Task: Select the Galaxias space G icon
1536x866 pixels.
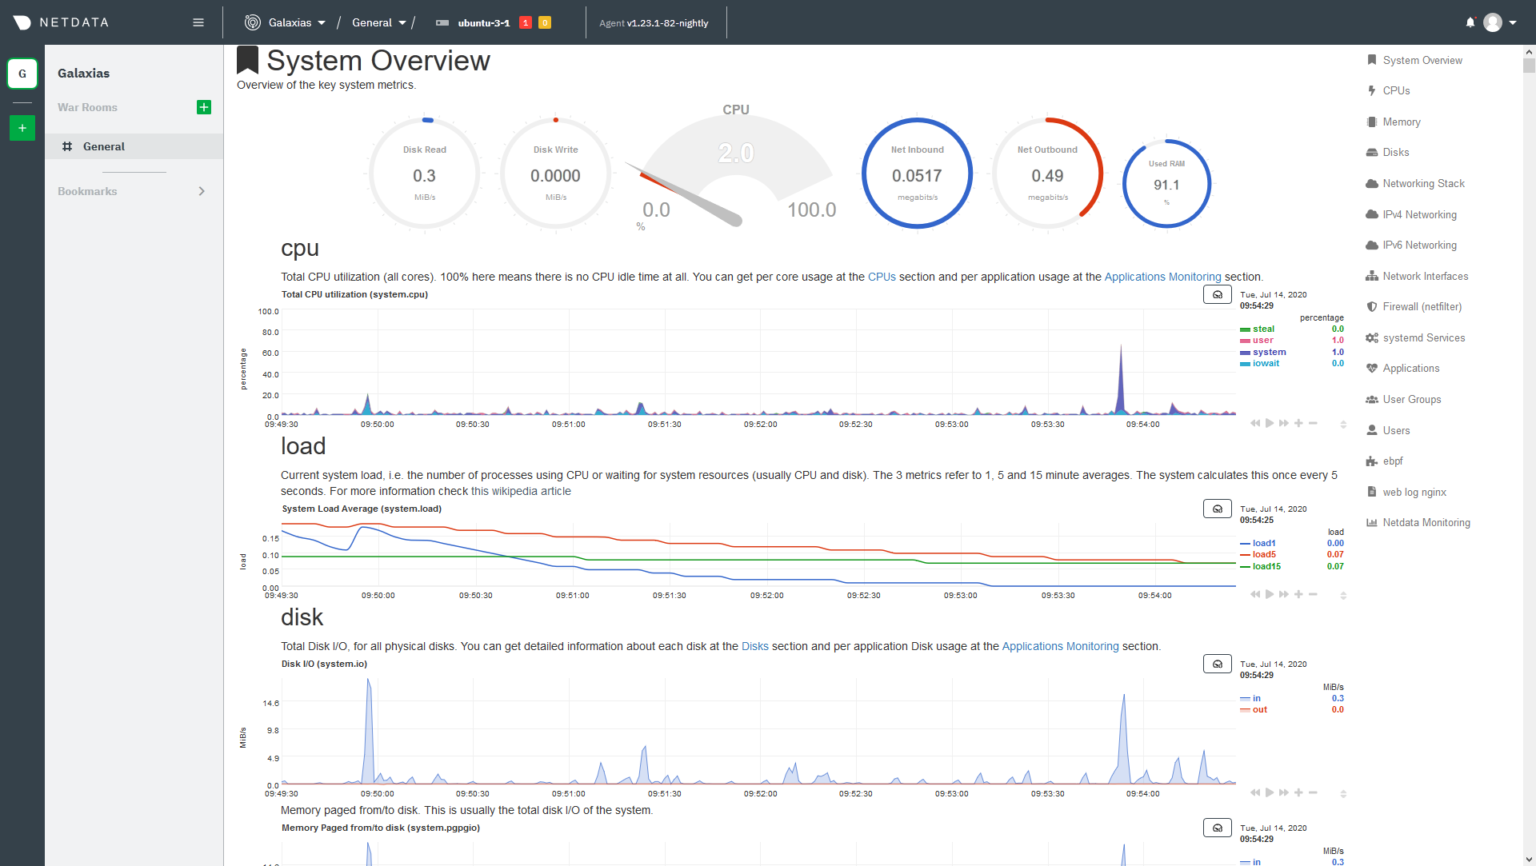Action: tap(21, 73)
